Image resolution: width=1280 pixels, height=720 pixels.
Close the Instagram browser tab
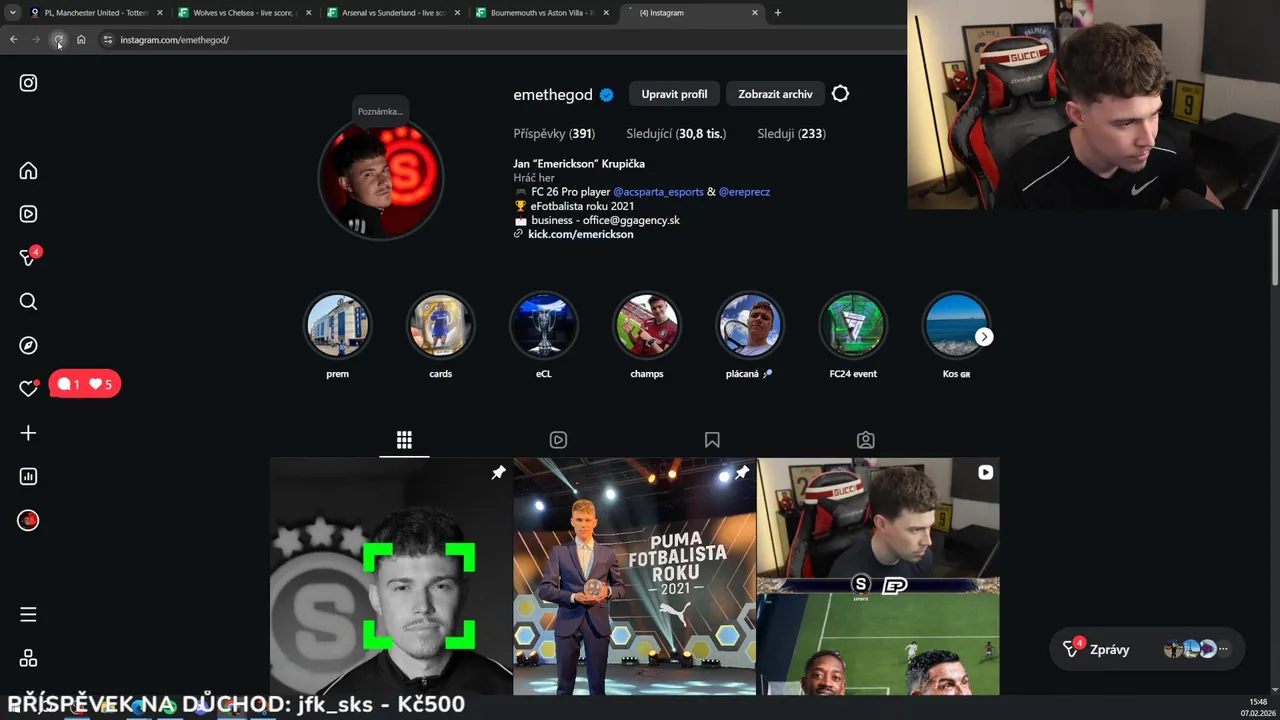pos(755,13)
